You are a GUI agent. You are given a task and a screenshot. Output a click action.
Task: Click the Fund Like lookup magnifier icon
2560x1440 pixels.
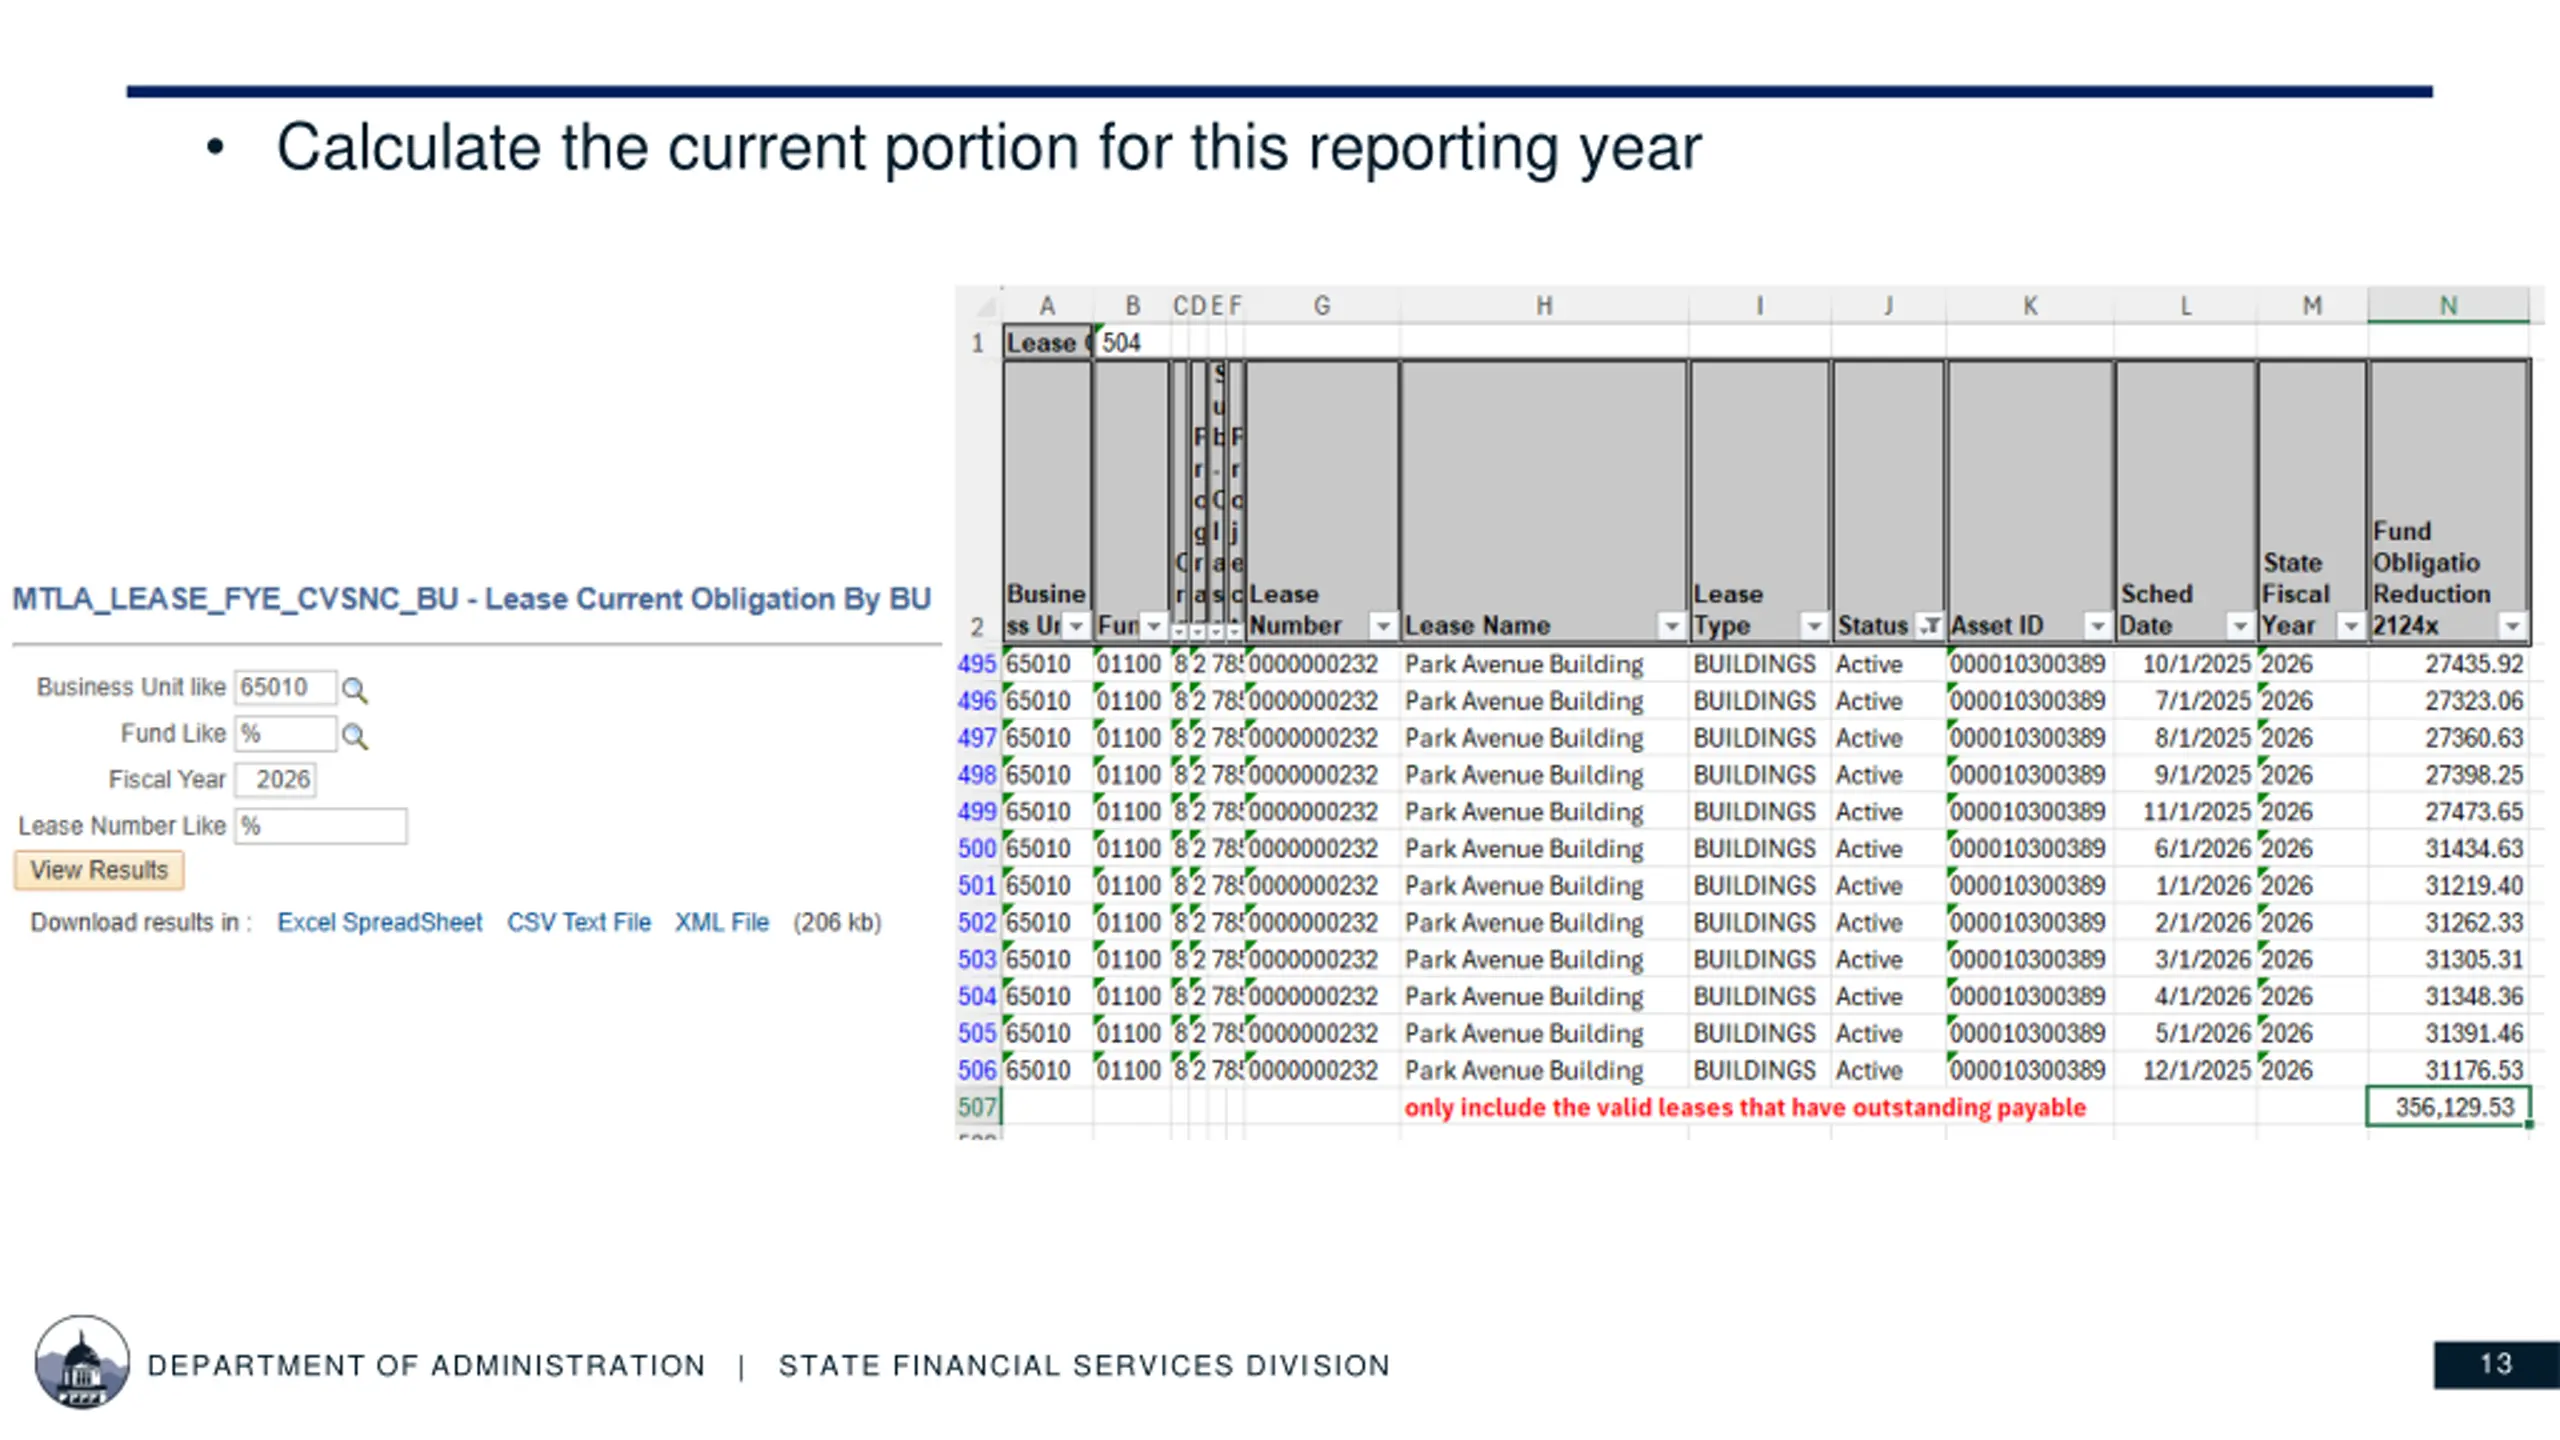coord(354,737)
